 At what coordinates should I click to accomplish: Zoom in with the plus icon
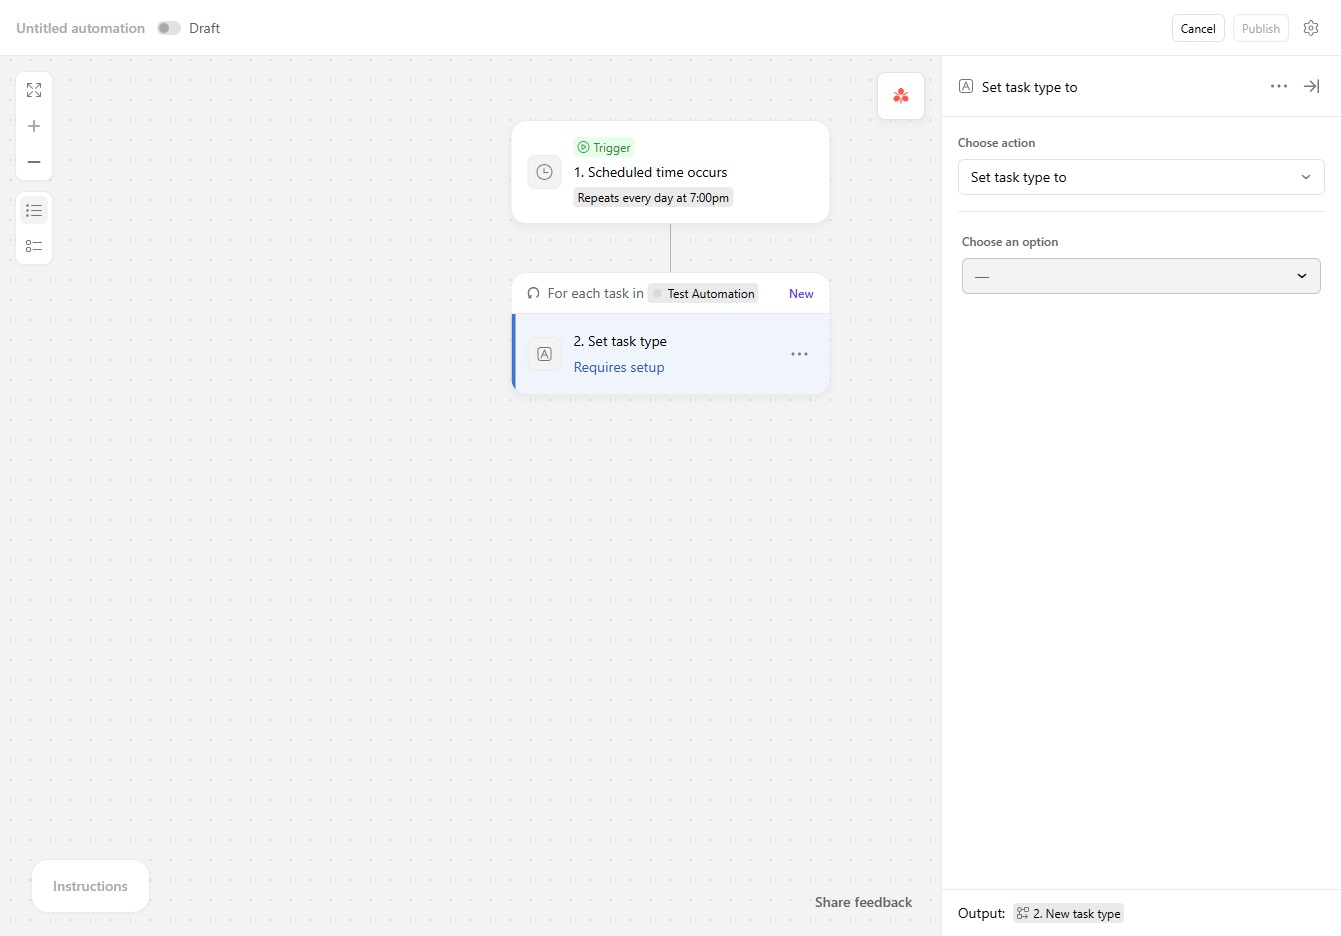(x=34, y=126)
